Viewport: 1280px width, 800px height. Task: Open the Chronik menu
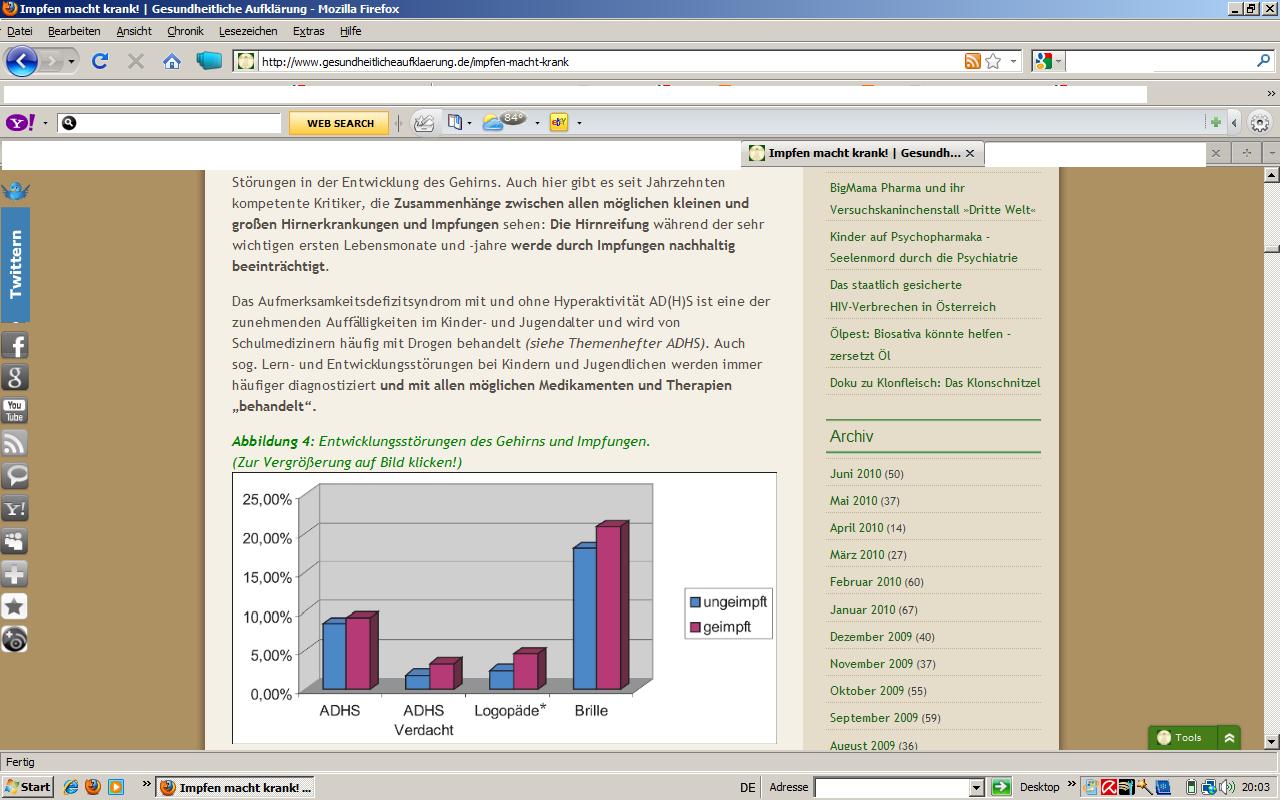[185, 31]
